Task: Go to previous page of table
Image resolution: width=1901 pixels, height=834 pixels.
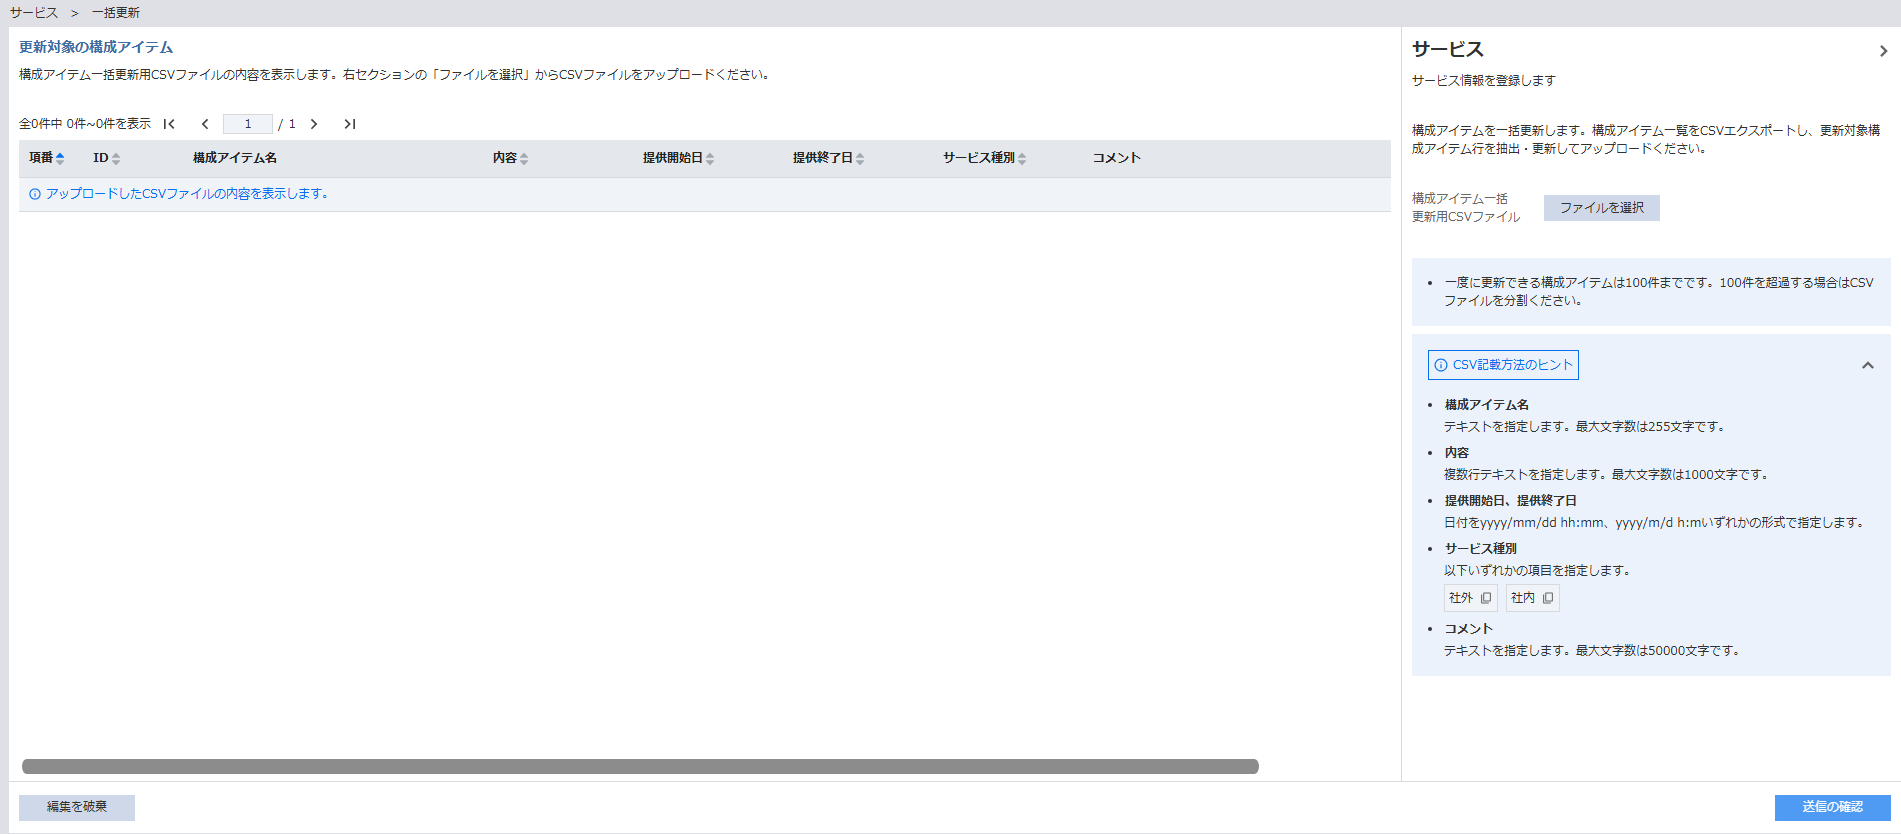Action: pos(205,124)
